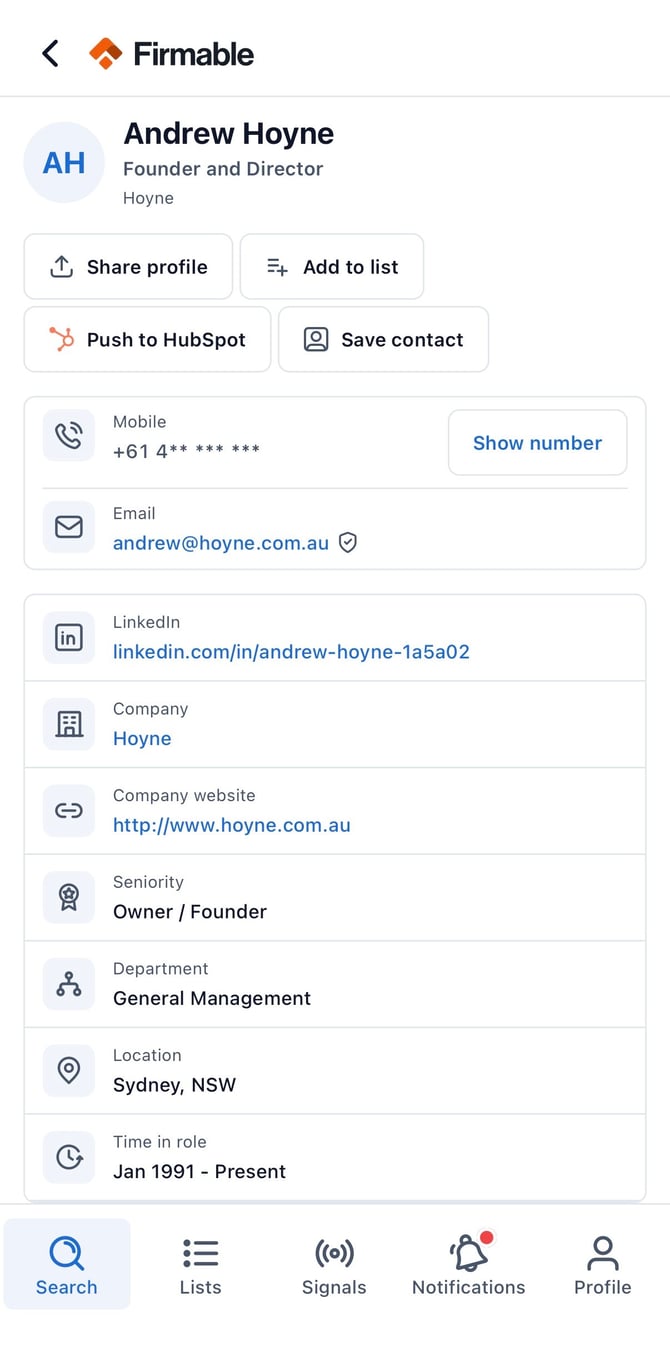Select the 'General Management' text
Viewport: 670px width, 1363px height.
tap(212, 999)
